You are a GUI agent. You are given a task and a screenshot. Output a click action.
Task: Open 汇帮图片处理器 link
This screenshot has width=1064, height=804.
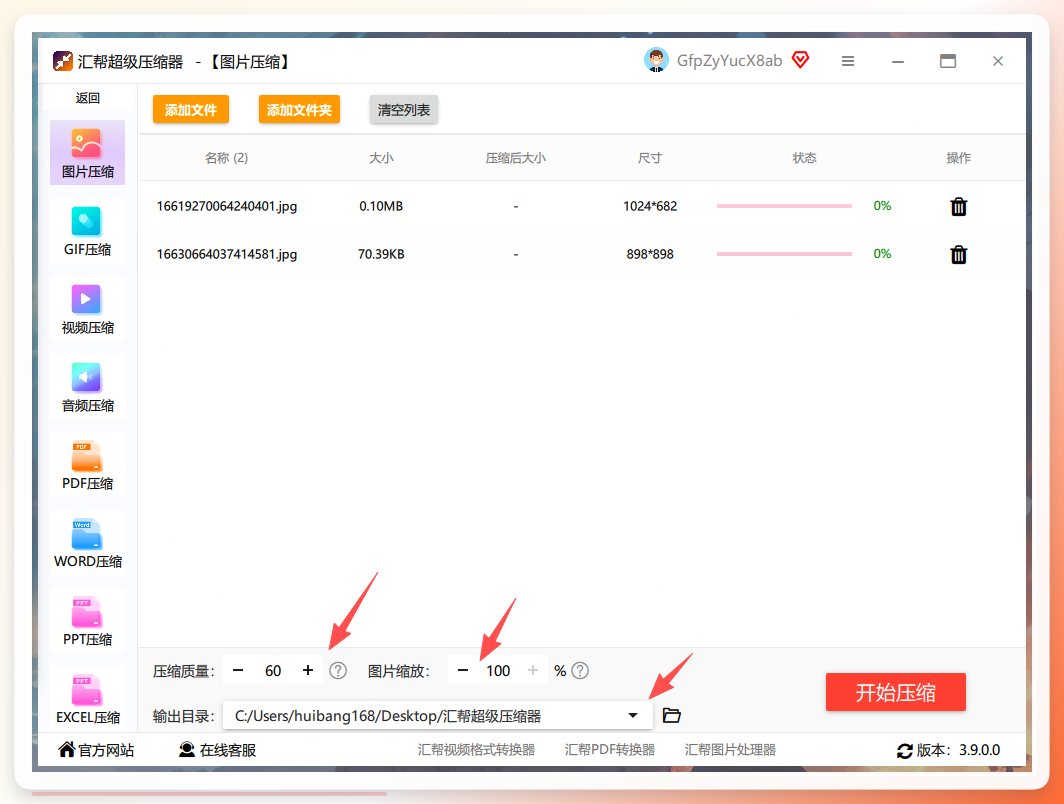730,750
